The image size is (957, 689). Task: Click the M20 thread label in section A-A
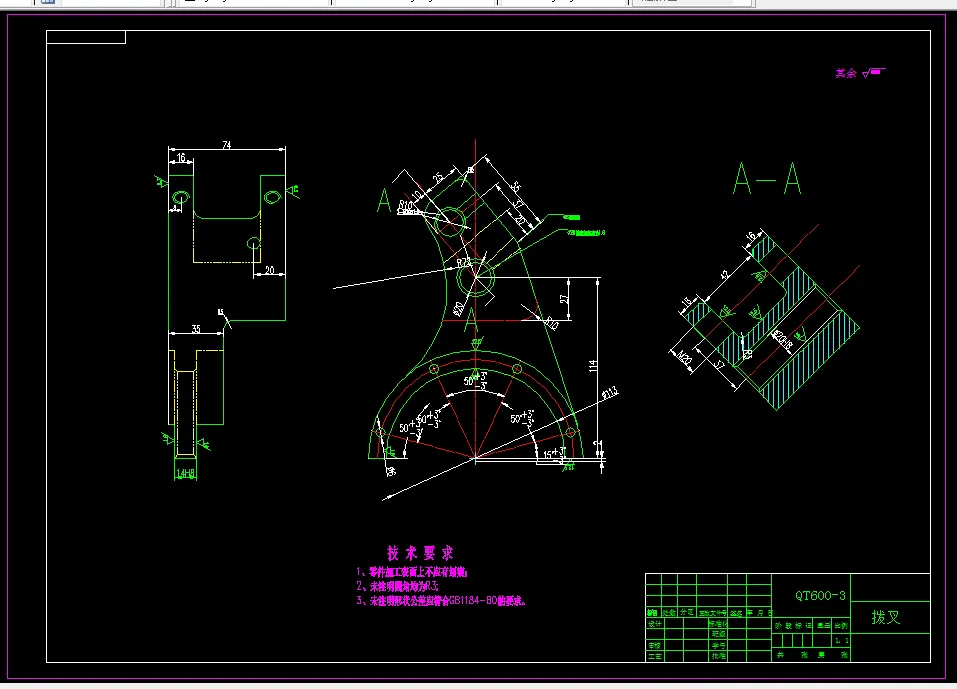pyautogui.click(x=684, y=358)
